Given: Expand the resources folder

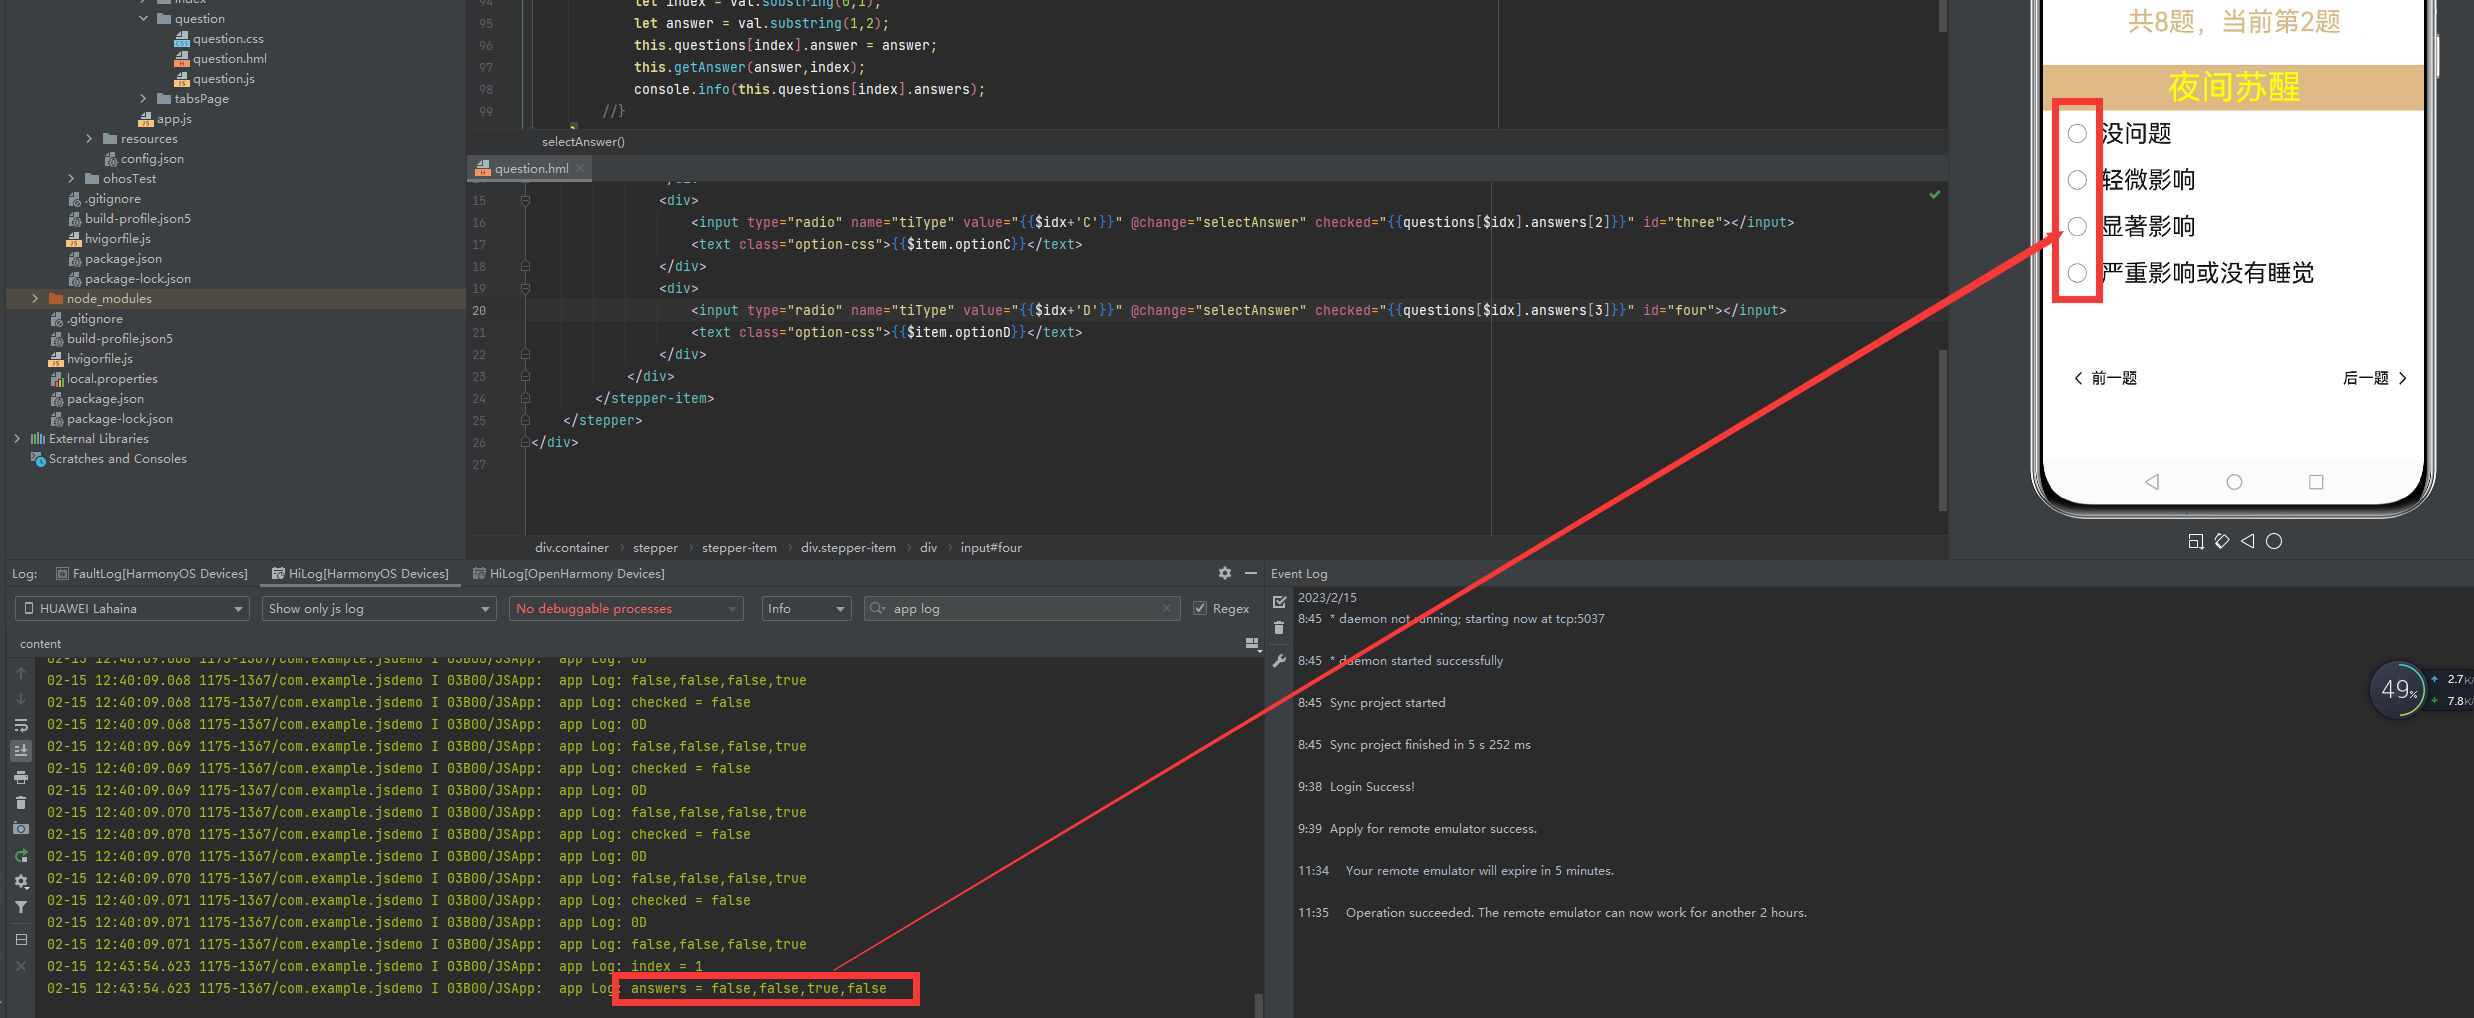Looking at the screenshot, I should tap(89, 139).
